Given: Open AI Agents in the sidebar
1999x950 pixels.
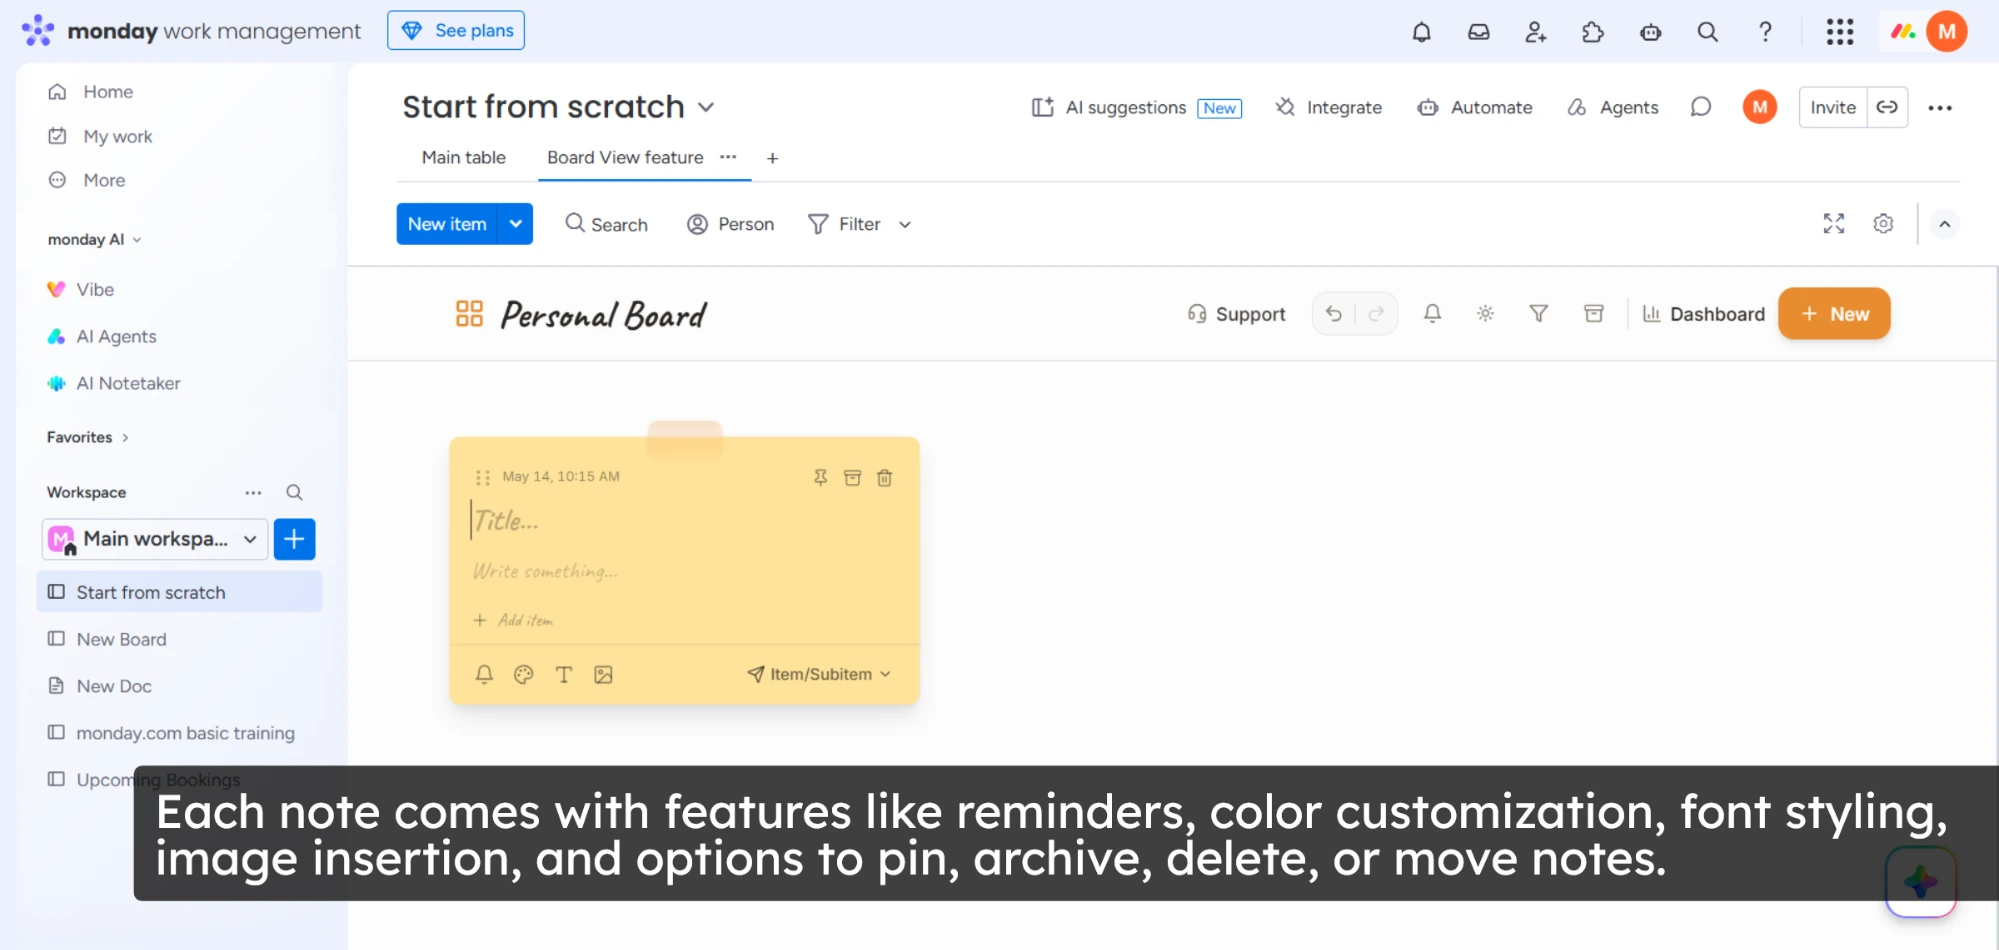Looking at the screenshot, I should pos(116,336).
